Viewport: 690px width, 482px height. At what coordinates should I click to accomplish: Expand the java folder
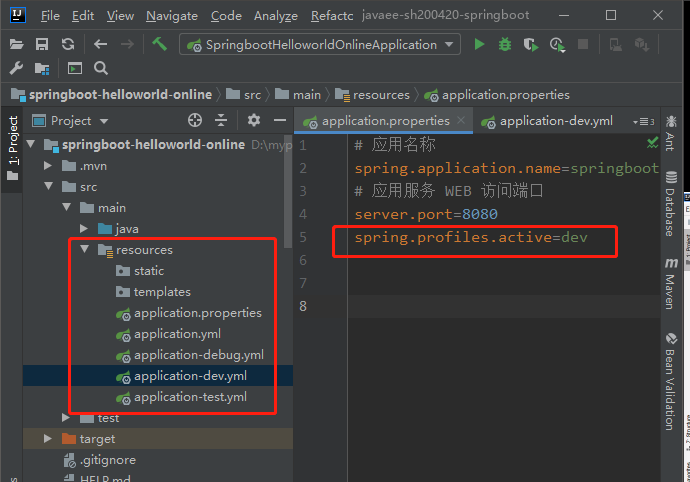84,228
